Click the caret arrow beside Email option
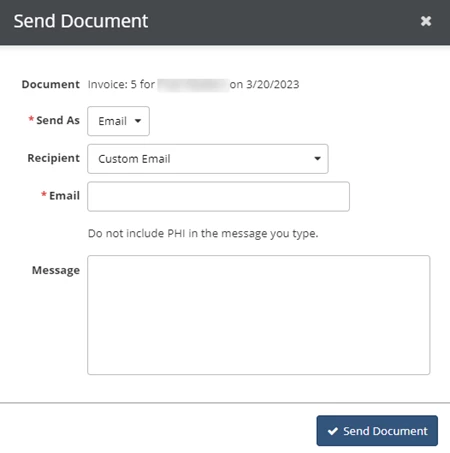 coord(138,121)
